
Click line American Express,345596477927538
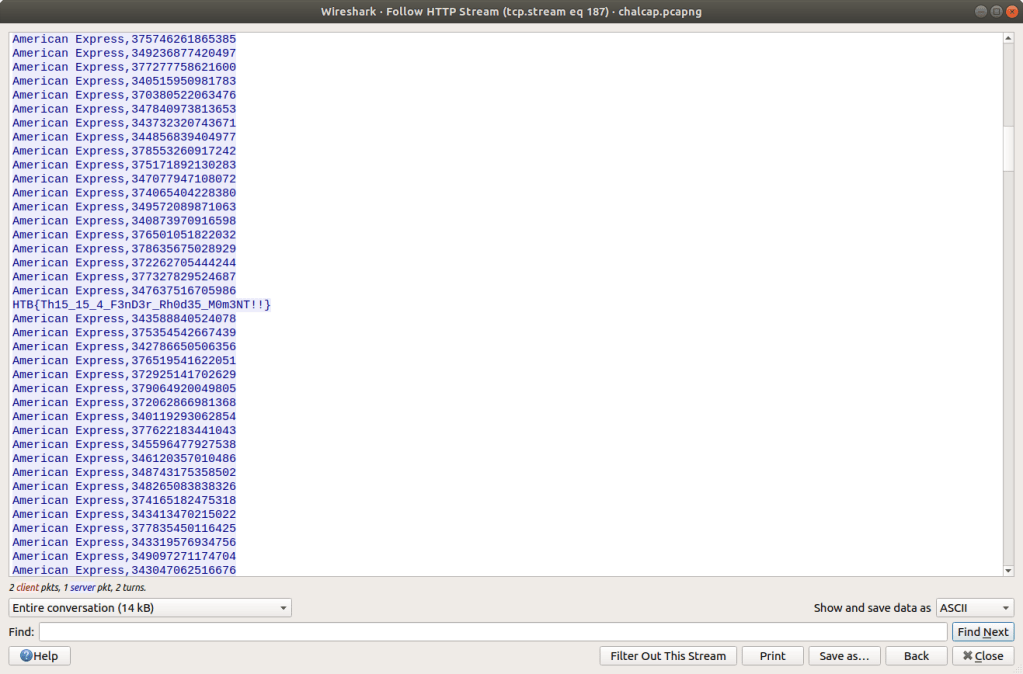click(124, 445)
